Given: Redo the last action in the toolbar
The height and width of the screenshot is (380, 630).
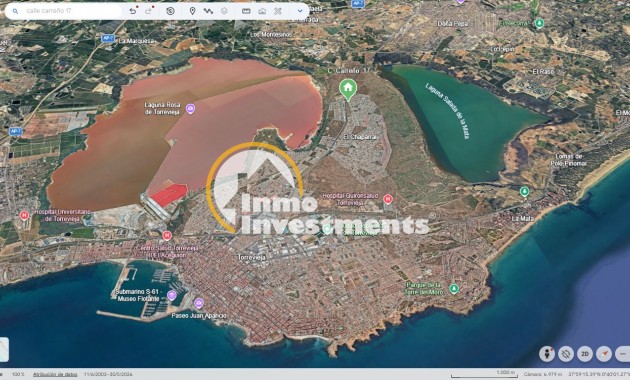Looking at the screenshot, I should point(149,11).
